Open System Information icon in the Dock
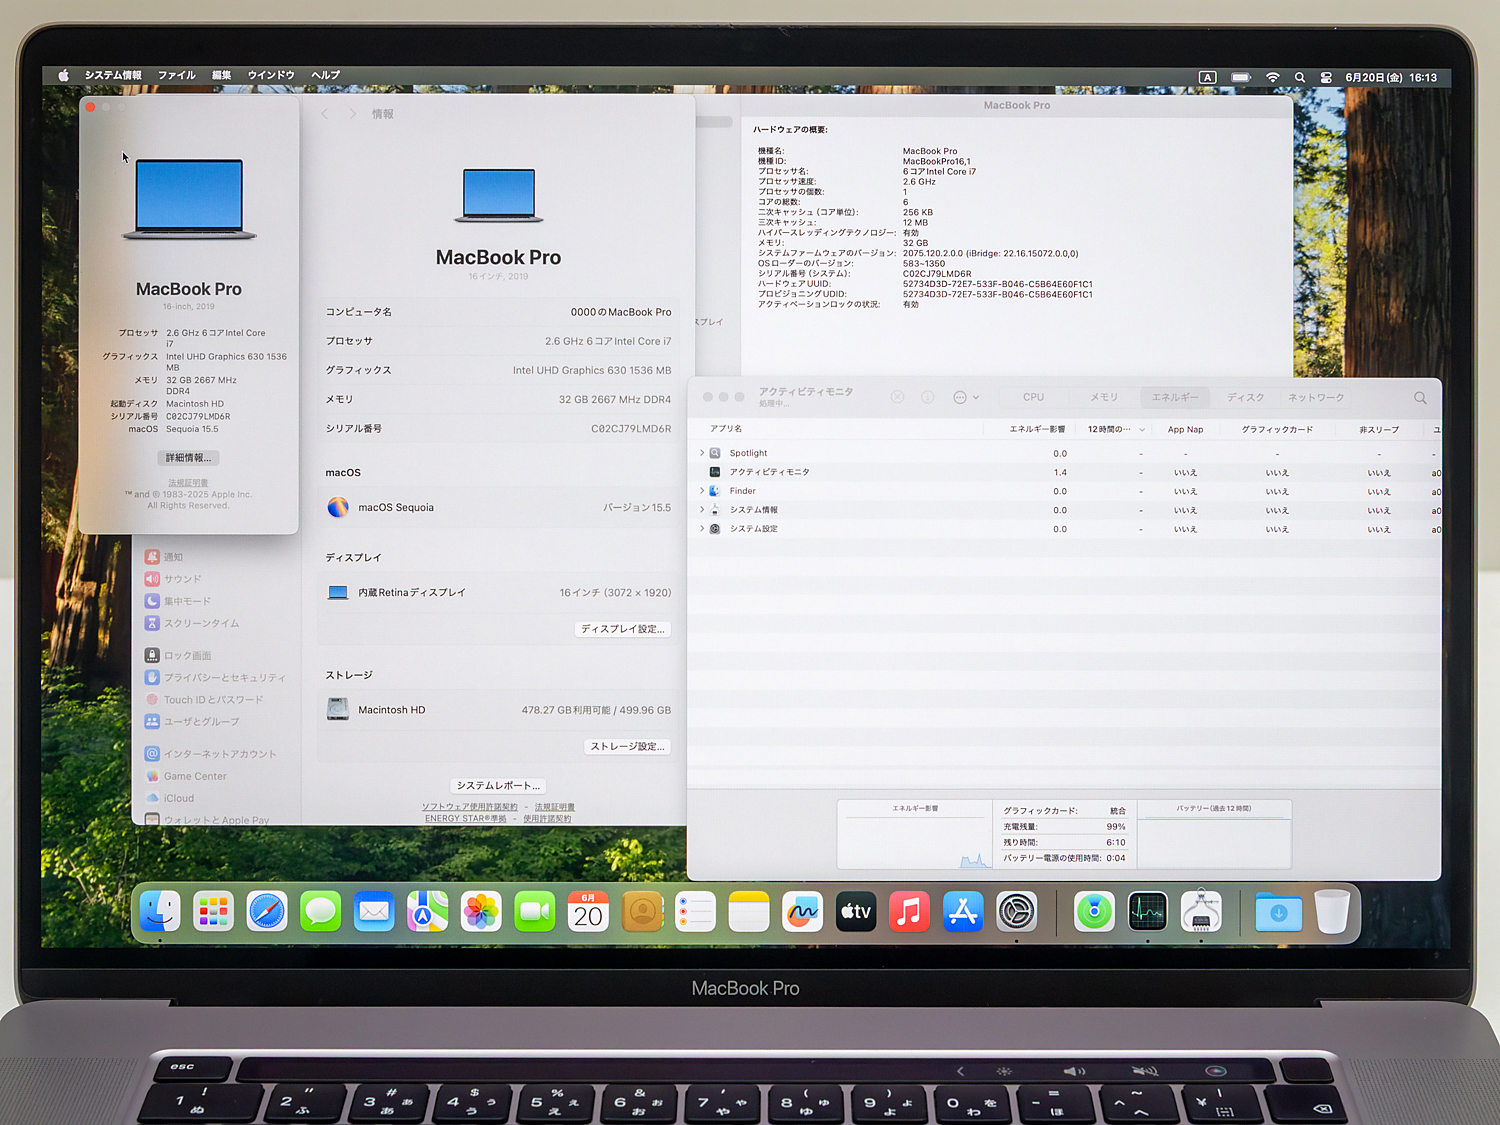Screen dimensions: 1500x1125 click(x=1201, y=911)
